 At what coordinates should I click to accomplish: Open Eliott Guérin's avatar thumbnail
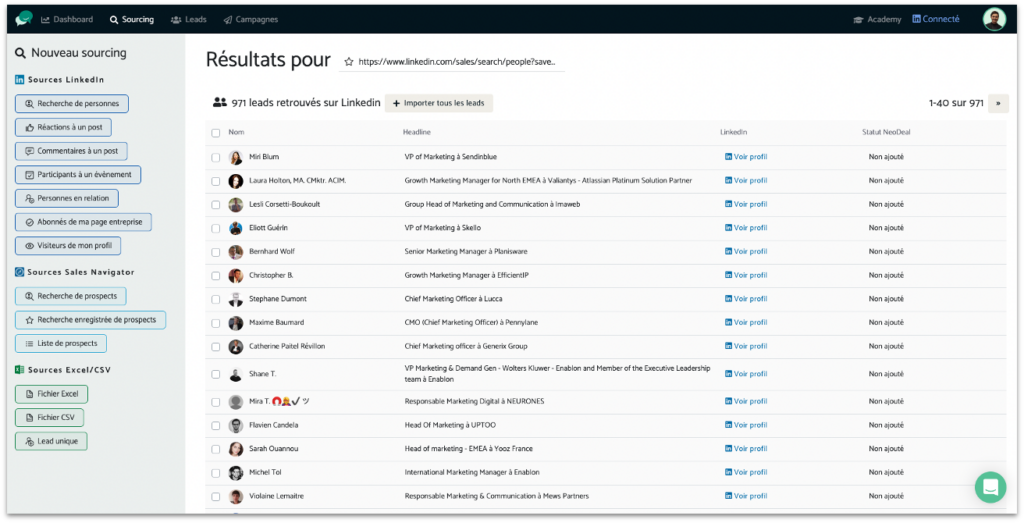point(236,229)
